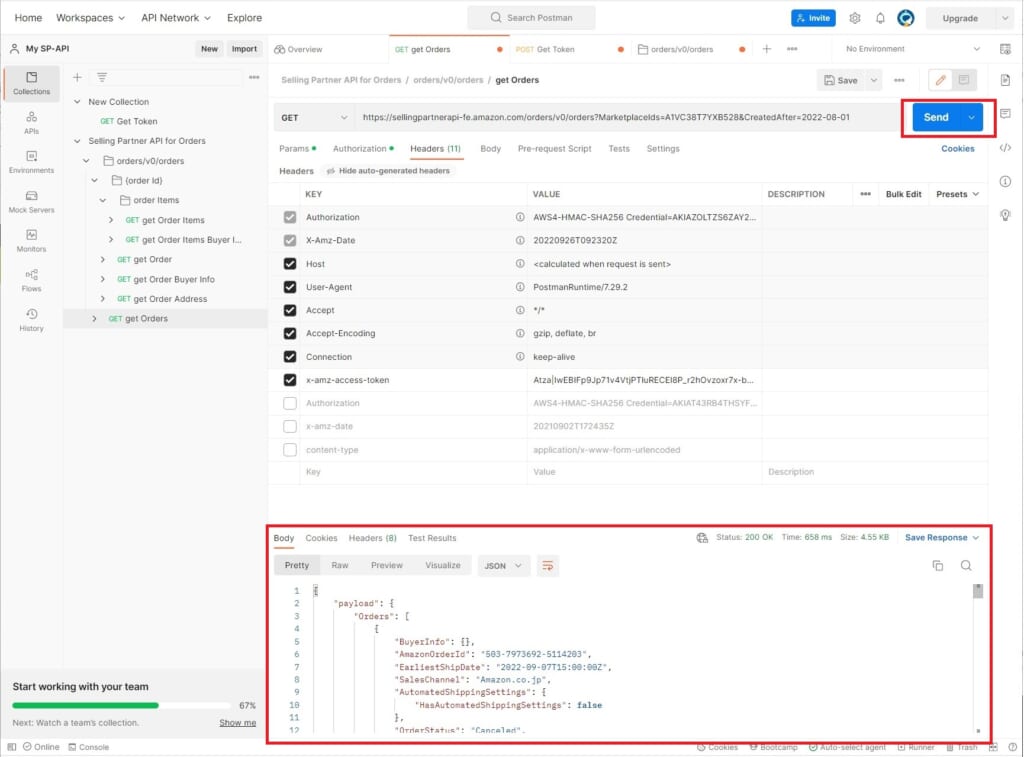Open the code snippet icon
The height and width of the screenshot is (757, 1024).
coord(1006,148)
